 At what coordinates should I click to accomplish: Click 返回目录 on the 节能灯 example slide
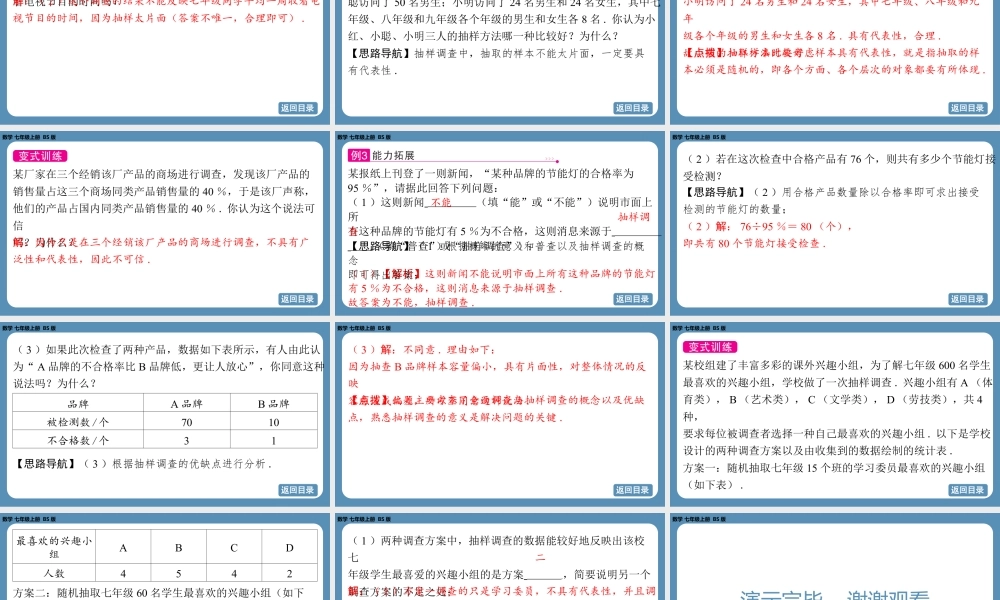(631, 299)
